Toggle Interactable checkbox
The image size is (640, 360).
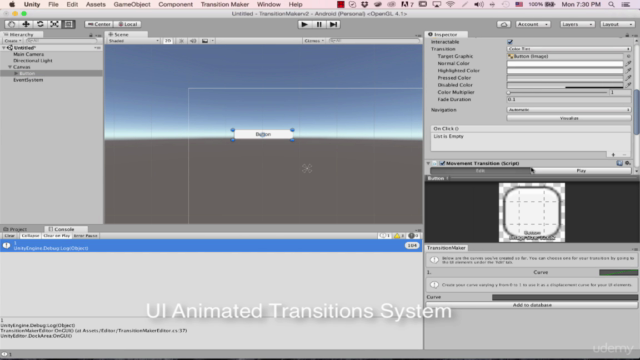(510, 42)
